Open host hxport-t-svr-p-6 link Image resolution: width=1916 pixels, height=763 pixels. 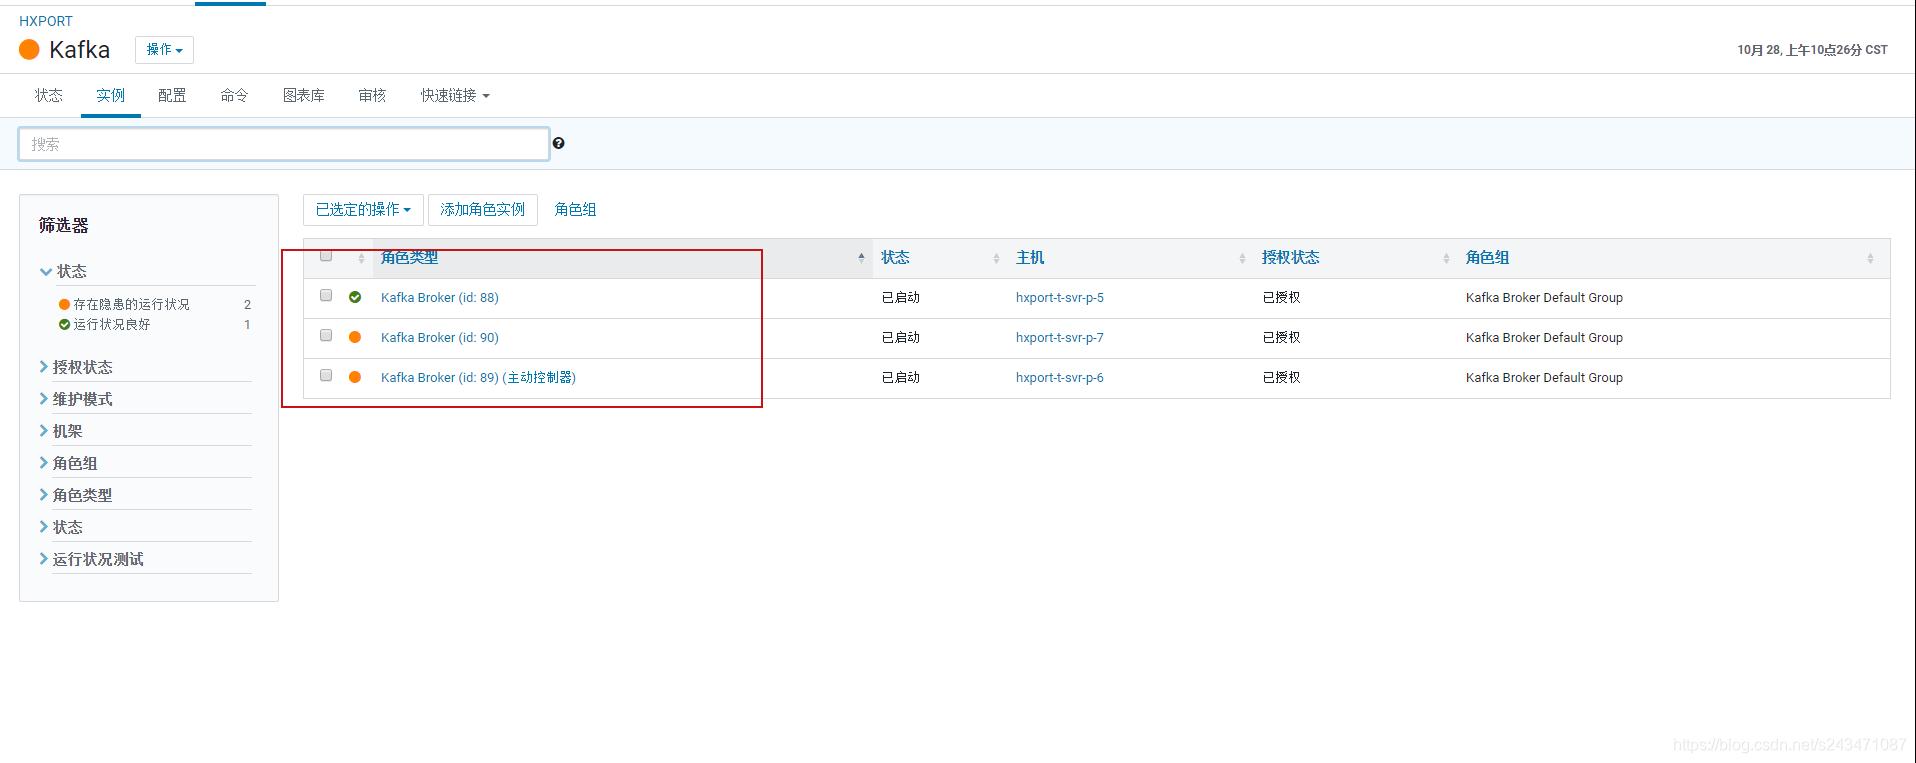1059,377
